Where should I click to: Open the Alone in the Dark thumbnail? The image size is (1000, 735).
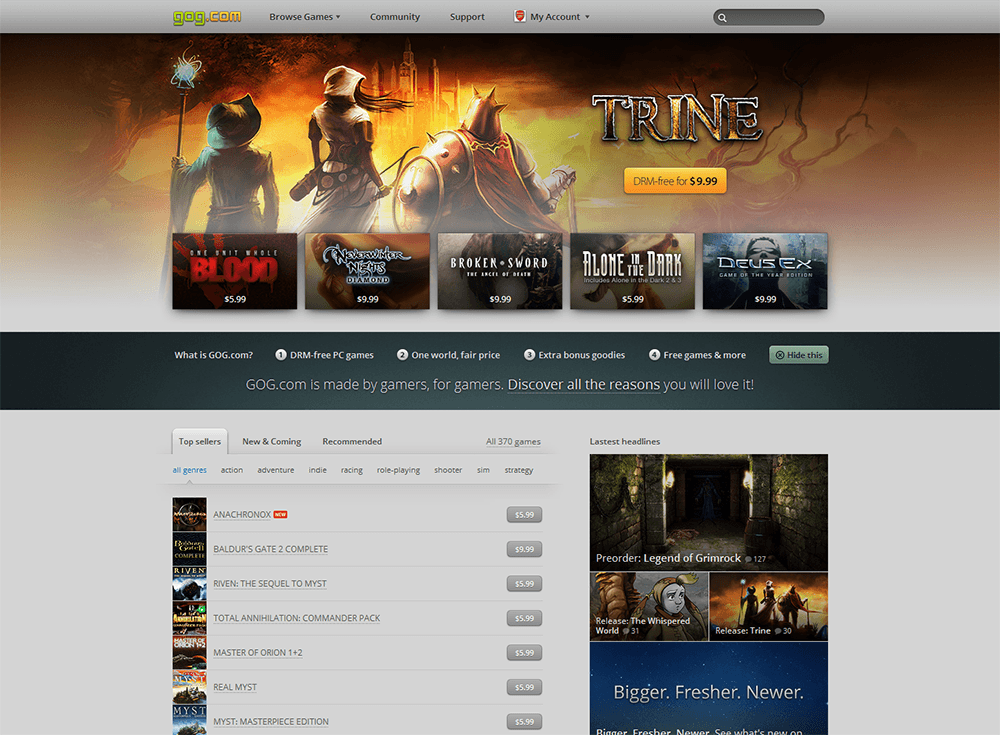(633, 271)
